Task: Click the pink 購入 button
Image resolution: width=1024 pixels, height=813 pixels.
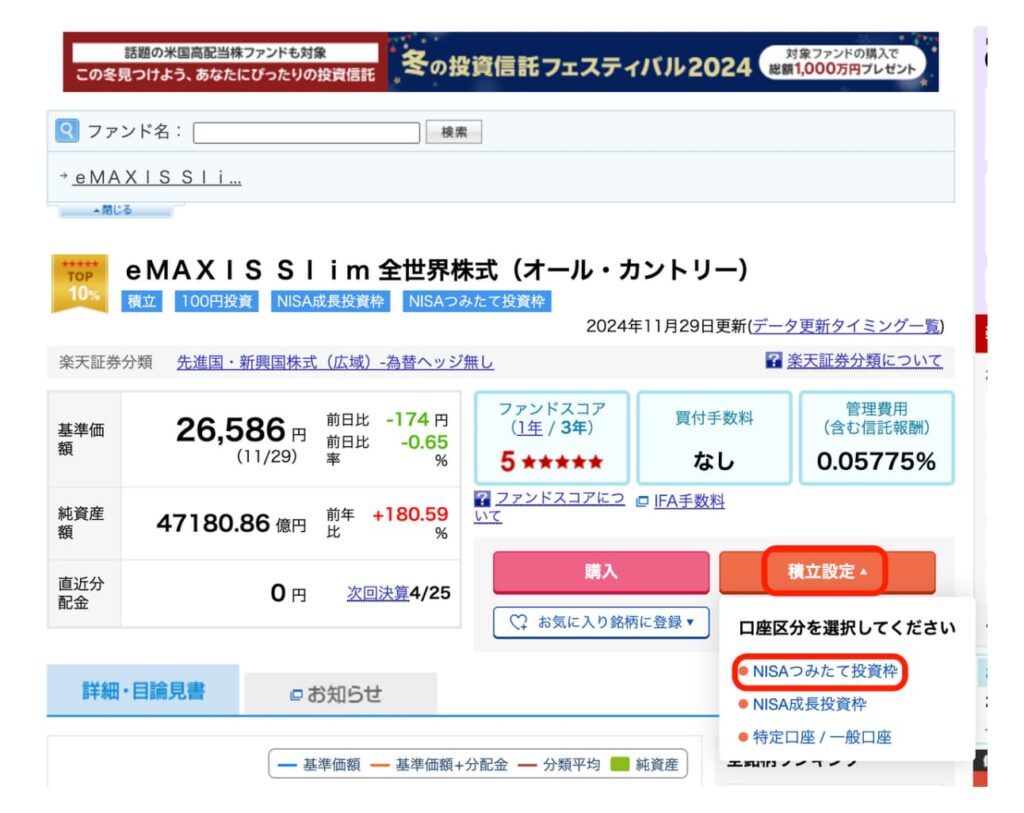Action: (601, 572)
